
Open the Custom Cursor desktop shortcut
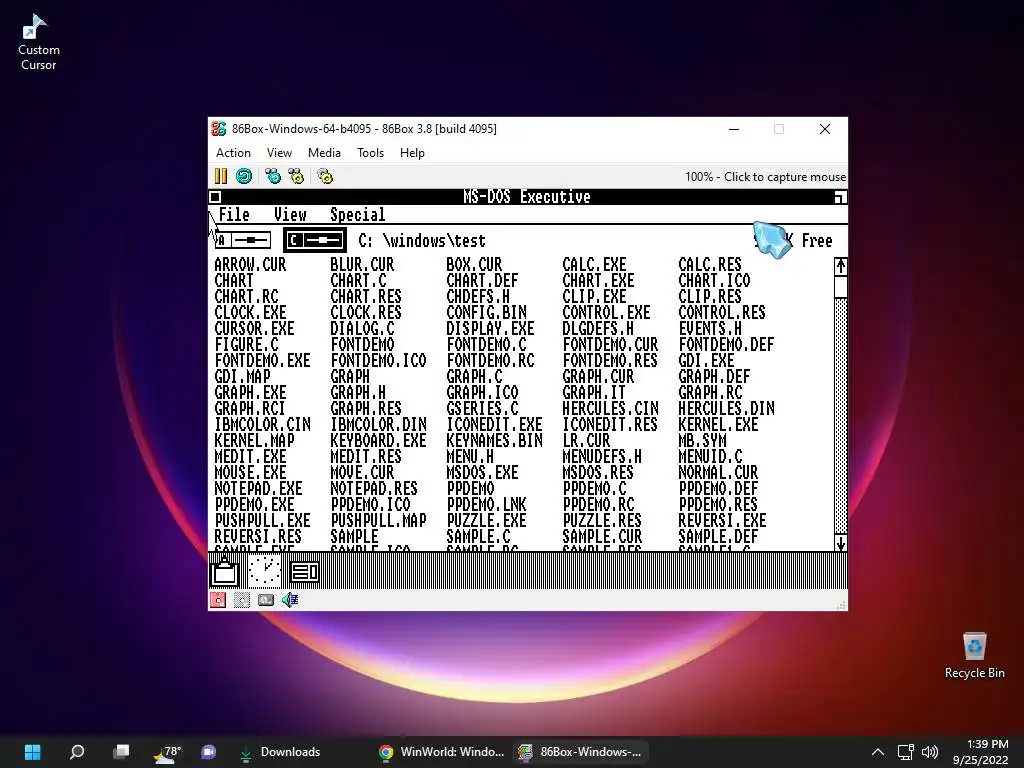(x=39, y=43)
